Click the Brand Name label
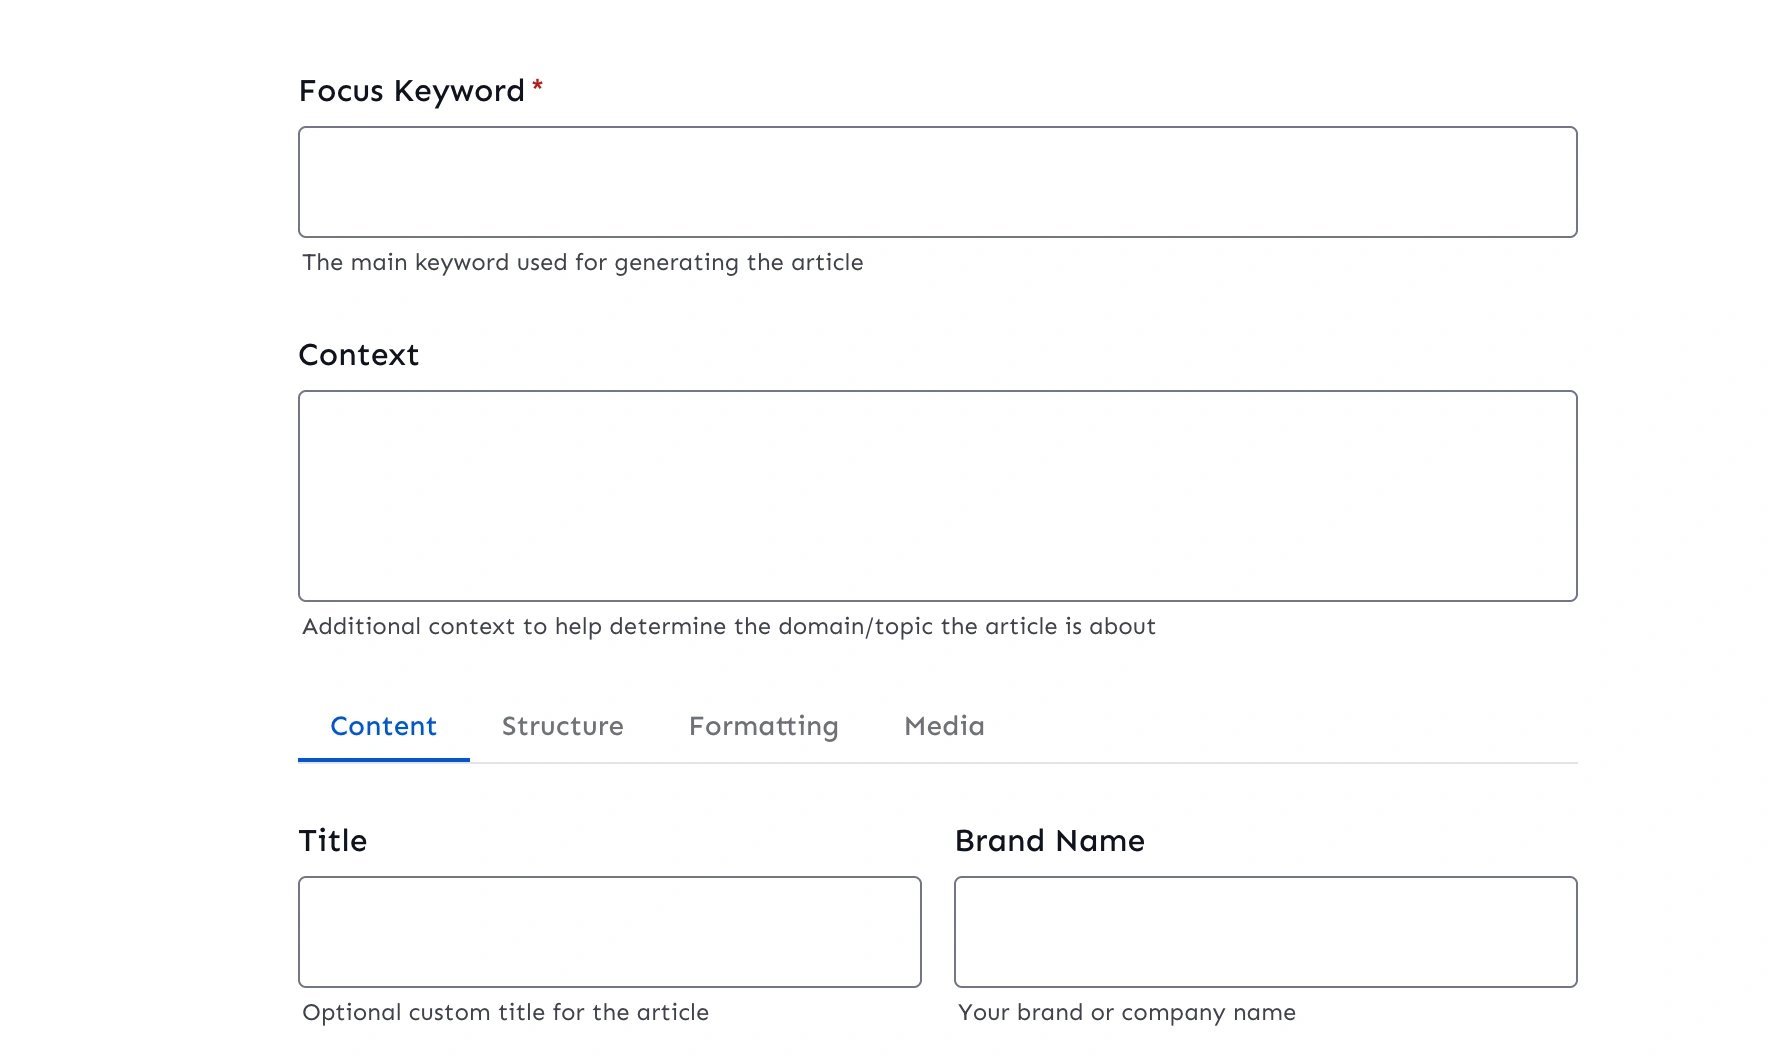Viewport: 1774px width, 1064px height. tap(1049, 841)
